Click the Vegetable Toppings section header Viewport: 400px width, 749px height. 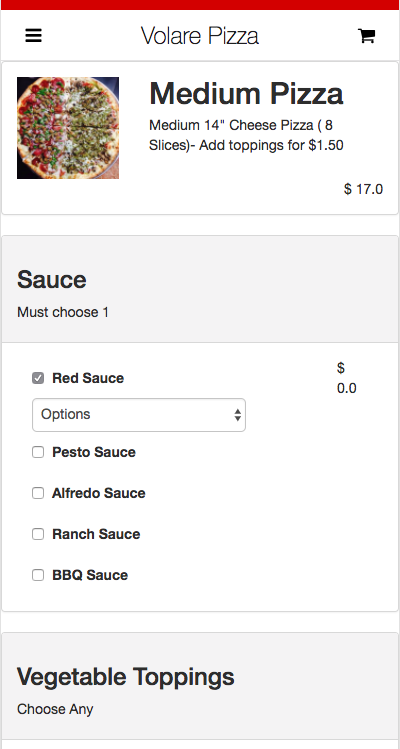pyautogui.click(x=126, y=677)
